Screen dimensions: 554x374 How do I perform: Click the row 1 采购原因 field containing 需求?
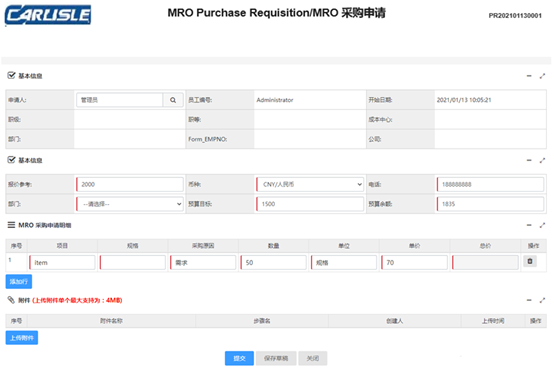point(203,262)
